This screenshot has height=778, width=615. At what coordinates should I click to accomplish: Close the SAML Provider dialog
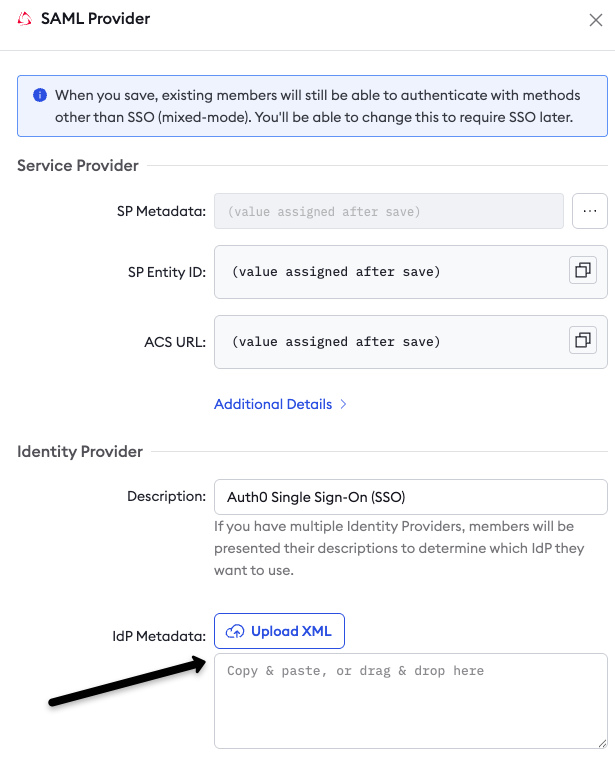point(596,20)
